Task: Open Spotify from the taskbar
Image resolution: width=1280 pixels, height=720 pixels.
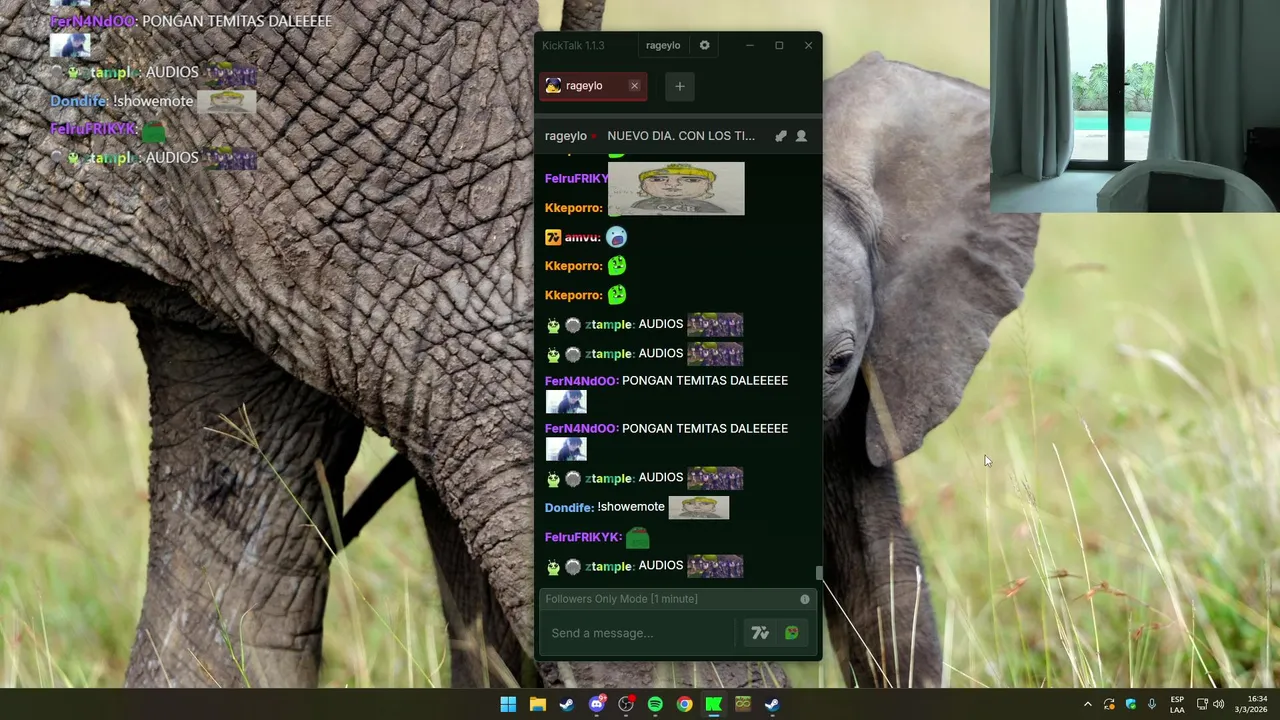Action: [x=655, y=704]
